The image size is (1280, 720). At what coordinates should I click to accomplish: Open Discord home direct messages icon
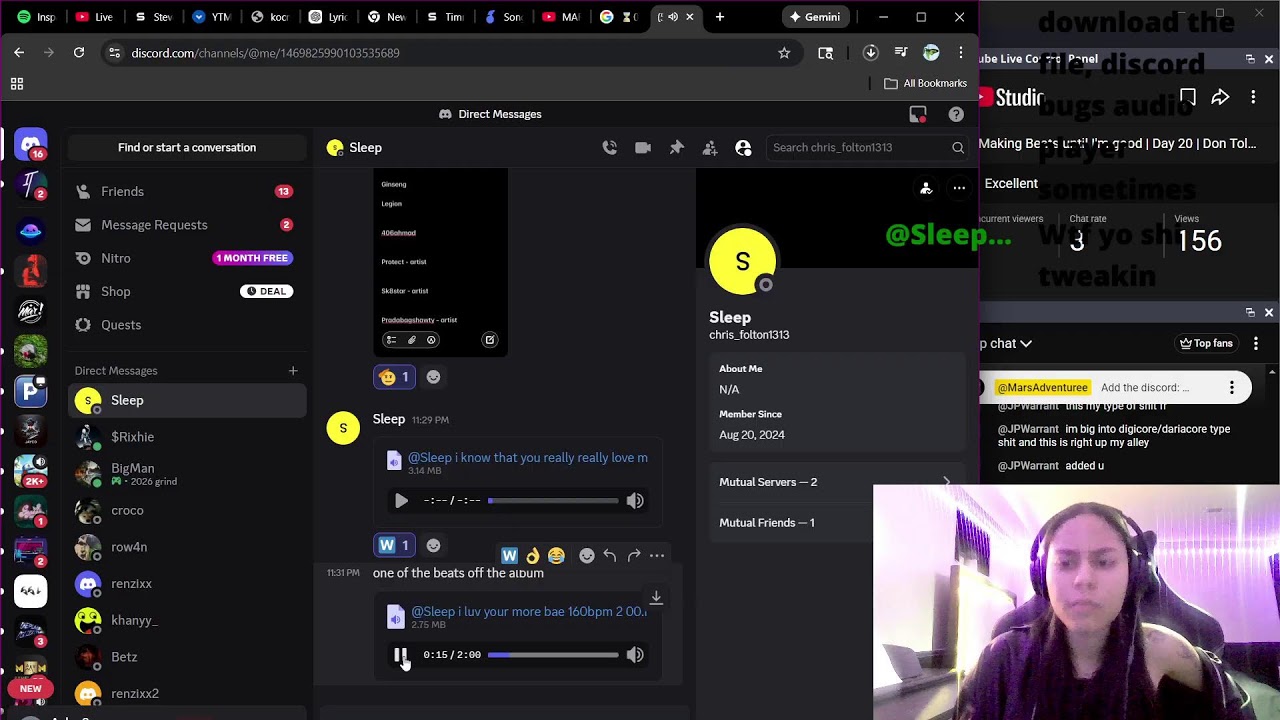click(31, 145)
